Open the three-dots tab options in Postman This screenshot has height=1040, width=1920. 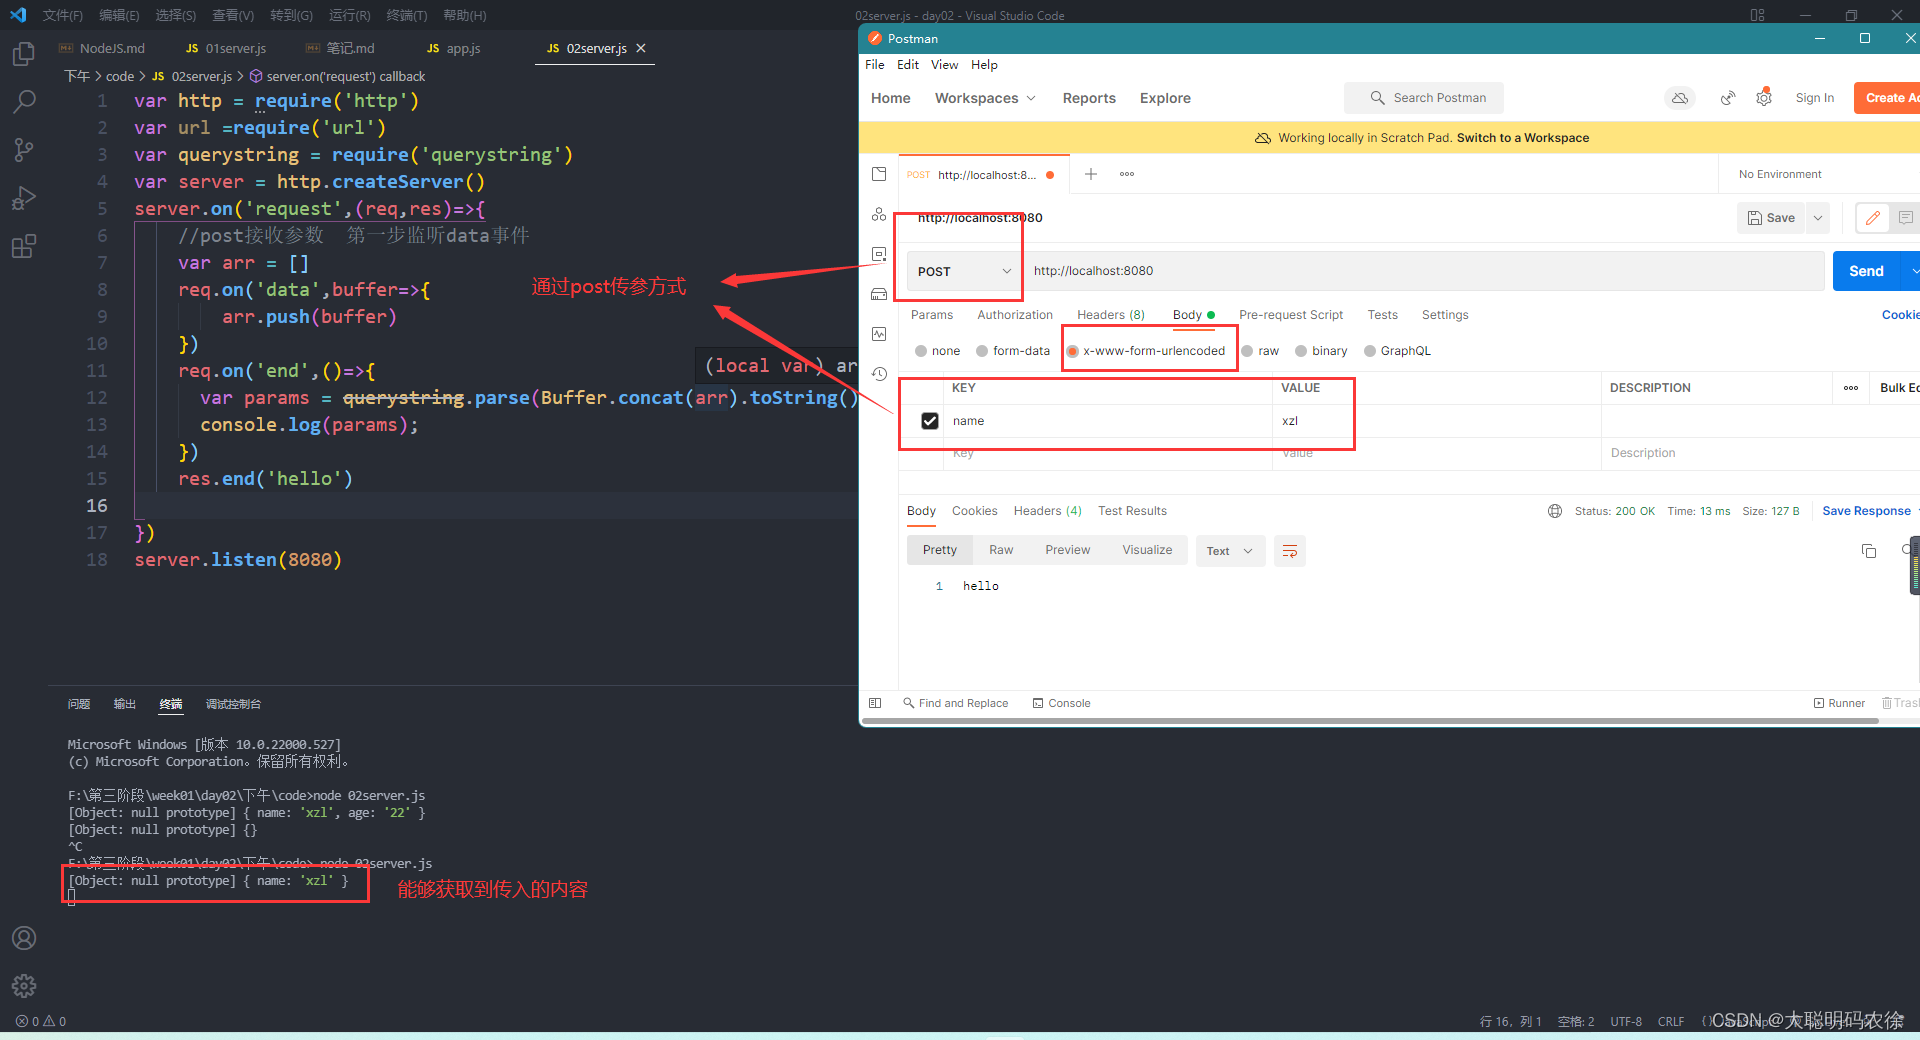1127,174
